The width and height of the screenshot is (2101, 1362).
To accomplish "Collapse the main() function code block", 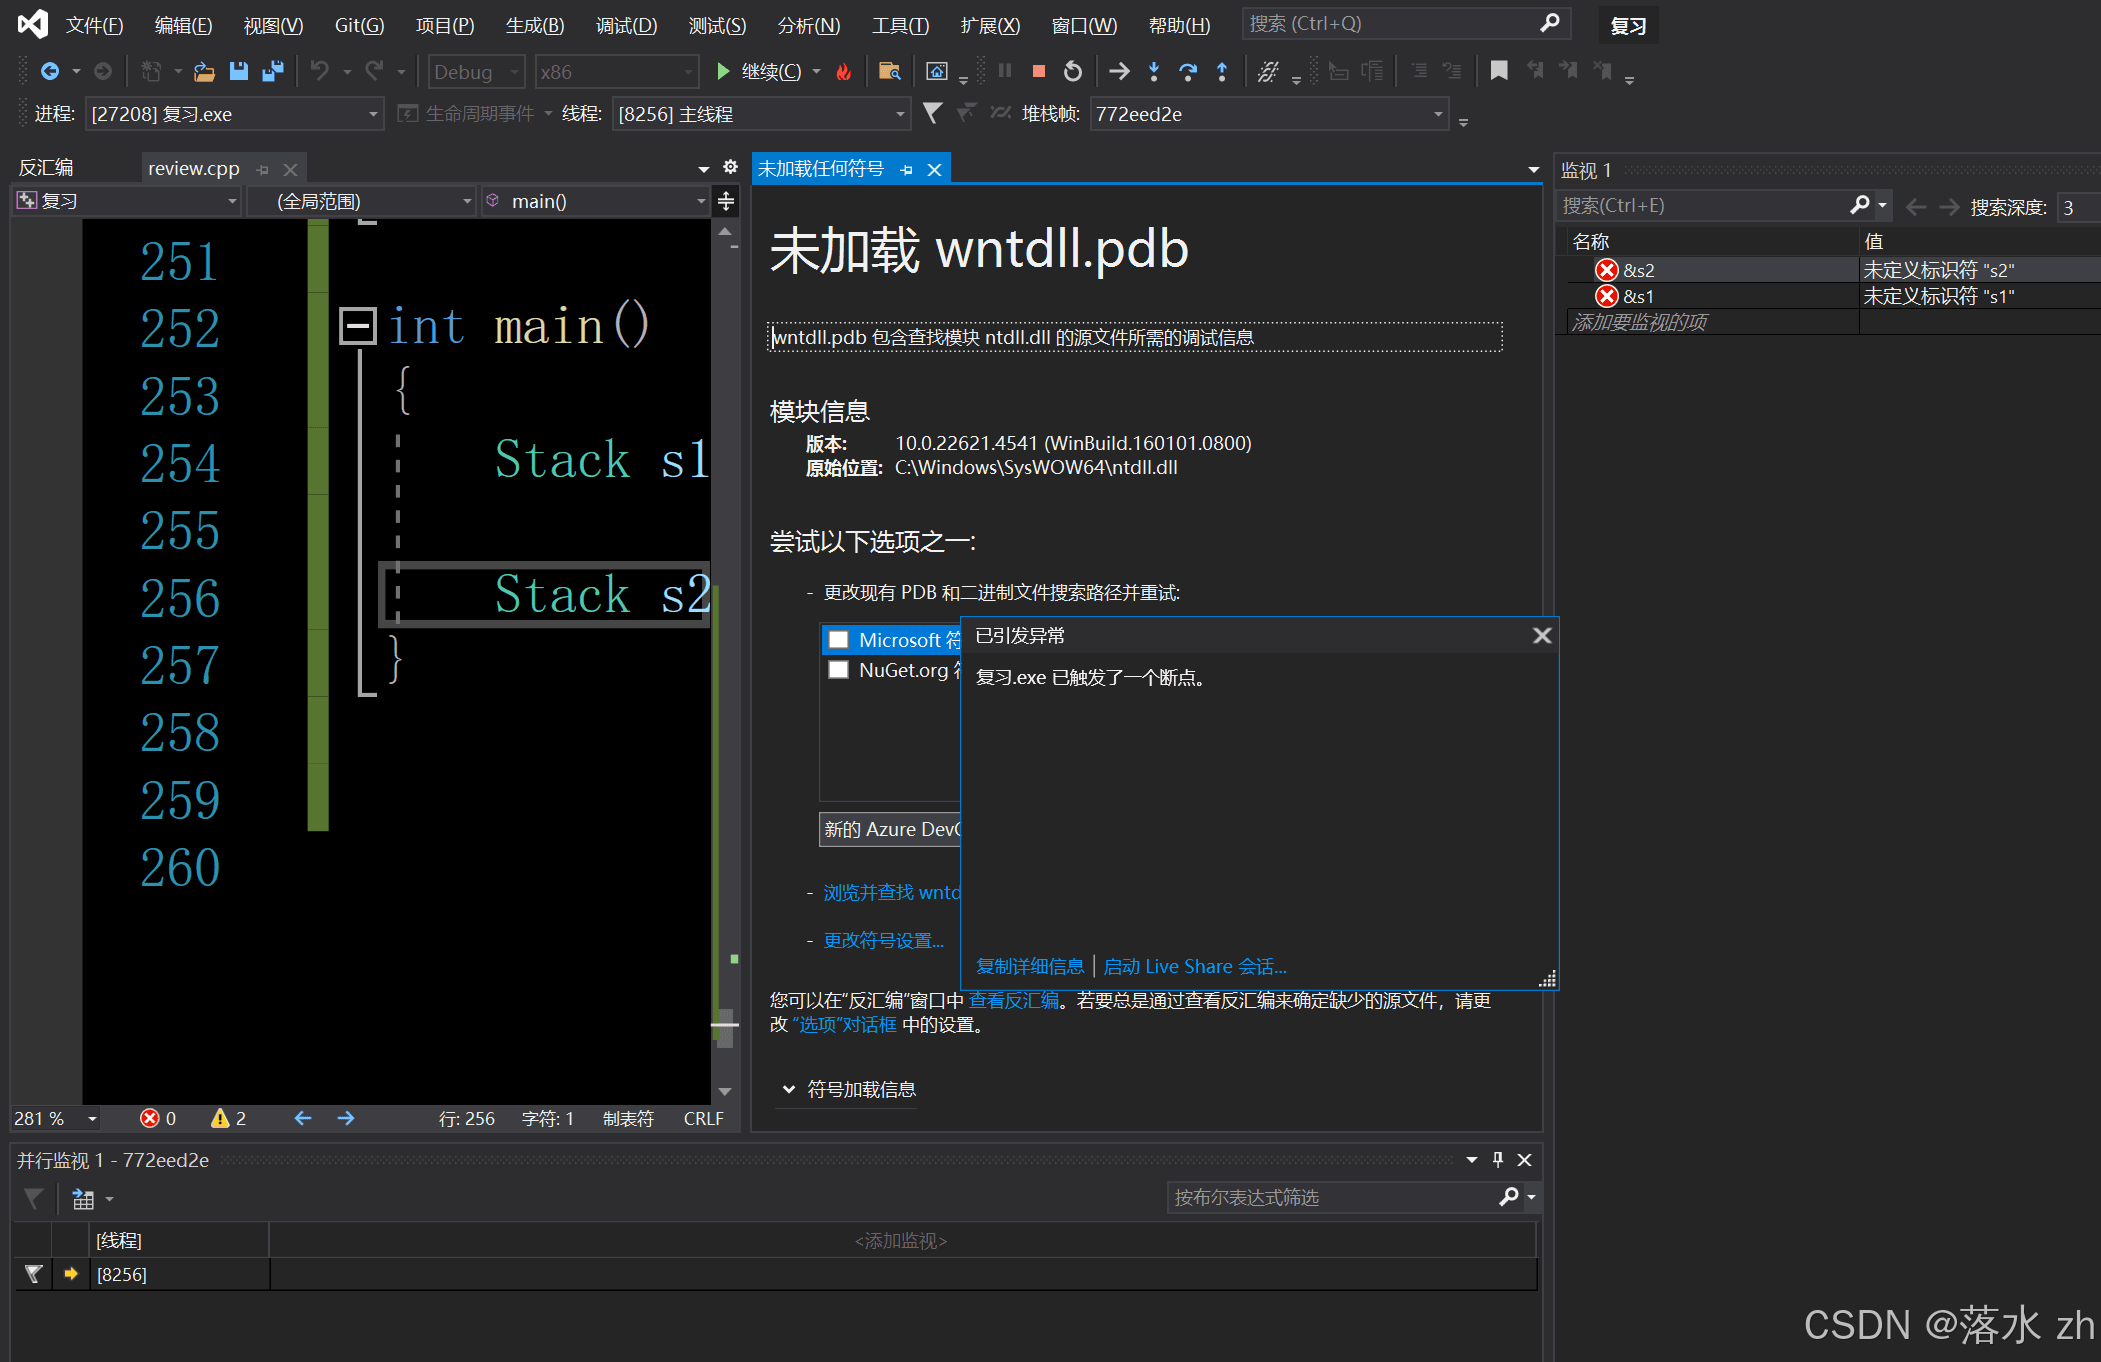I will [x=358, y=325].
